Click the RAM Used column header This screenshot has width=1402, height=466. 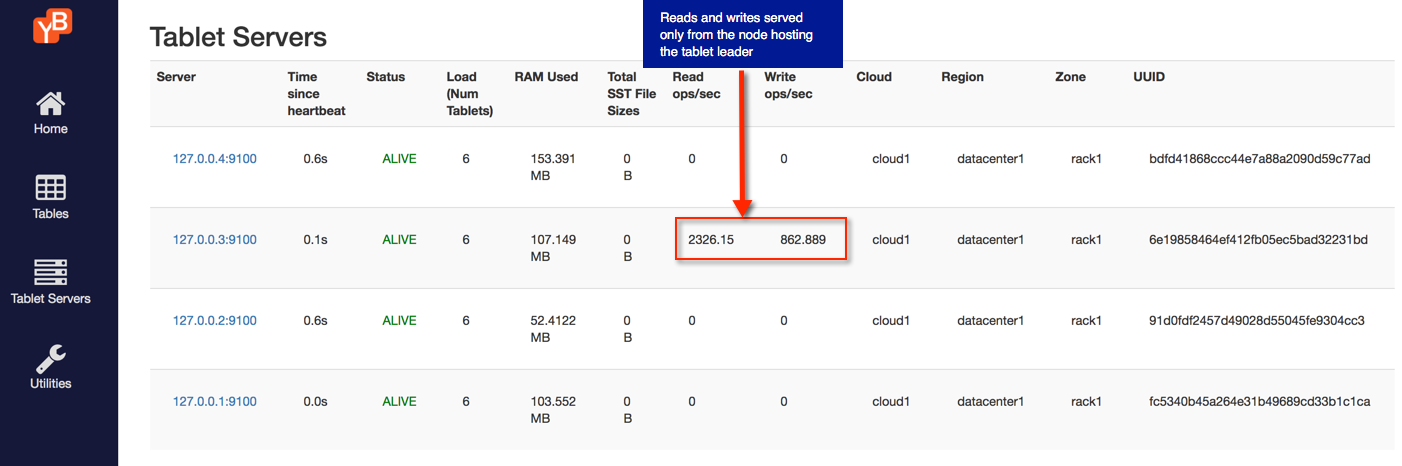546,77
